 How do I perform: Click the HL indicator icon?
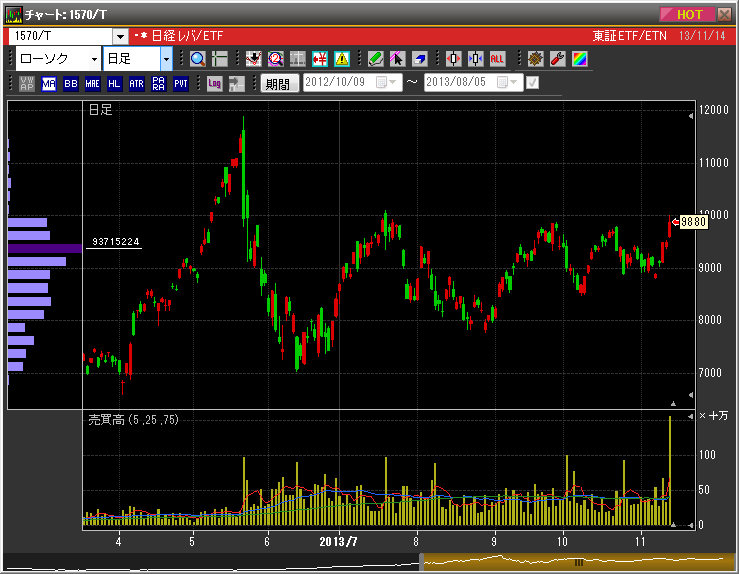[114, 84]
